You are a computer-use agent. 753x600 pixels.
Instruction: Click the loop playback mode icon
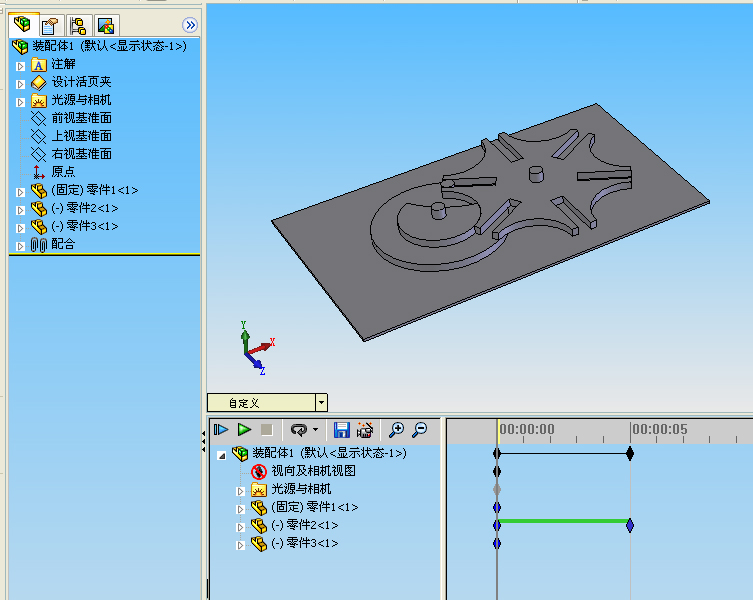[x=299, y=429]
